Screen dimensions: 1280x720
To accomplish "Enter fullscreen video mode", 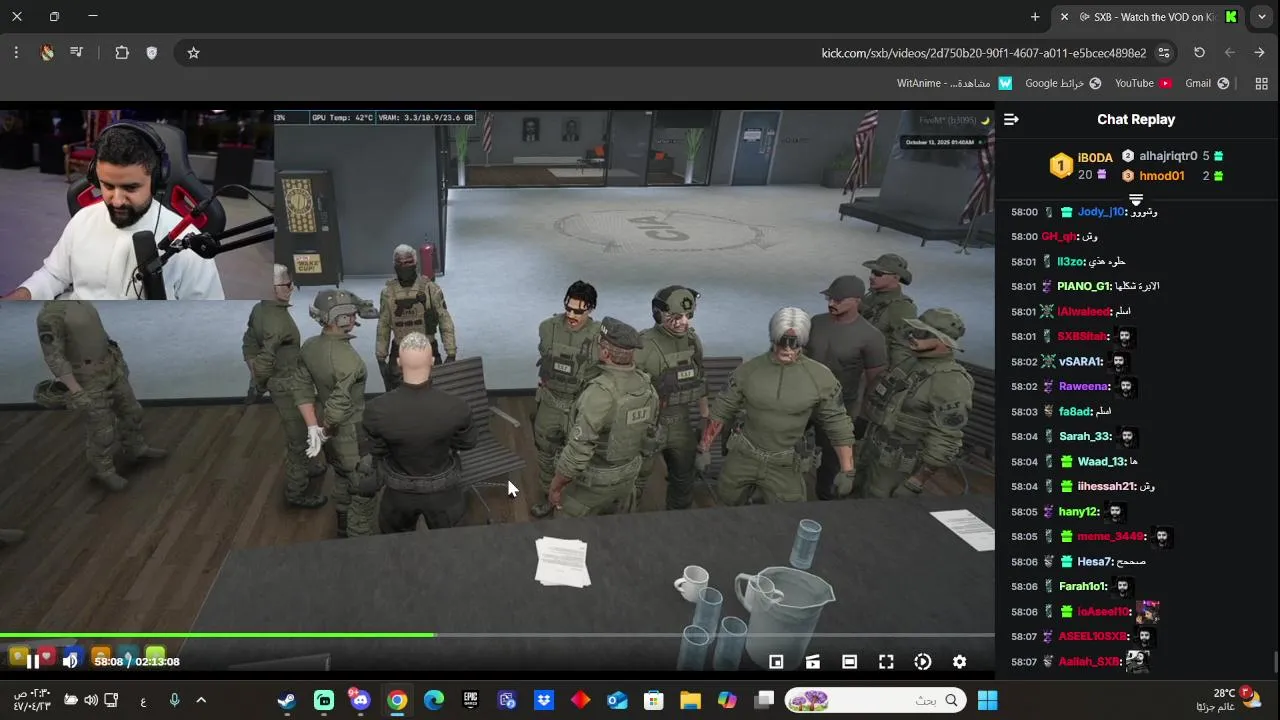I will point(886,661).
